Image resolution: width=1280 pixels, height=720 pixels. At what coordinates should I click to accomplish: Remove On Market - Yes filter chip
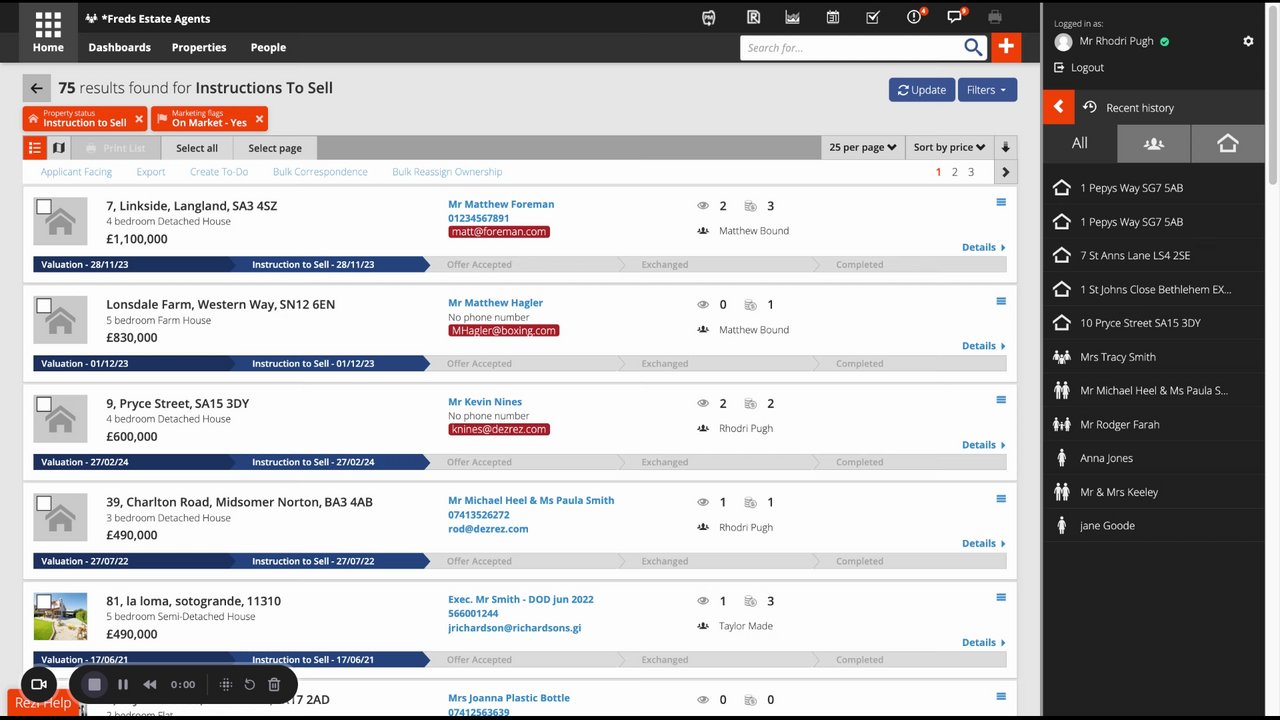click(x=259, y=119)
